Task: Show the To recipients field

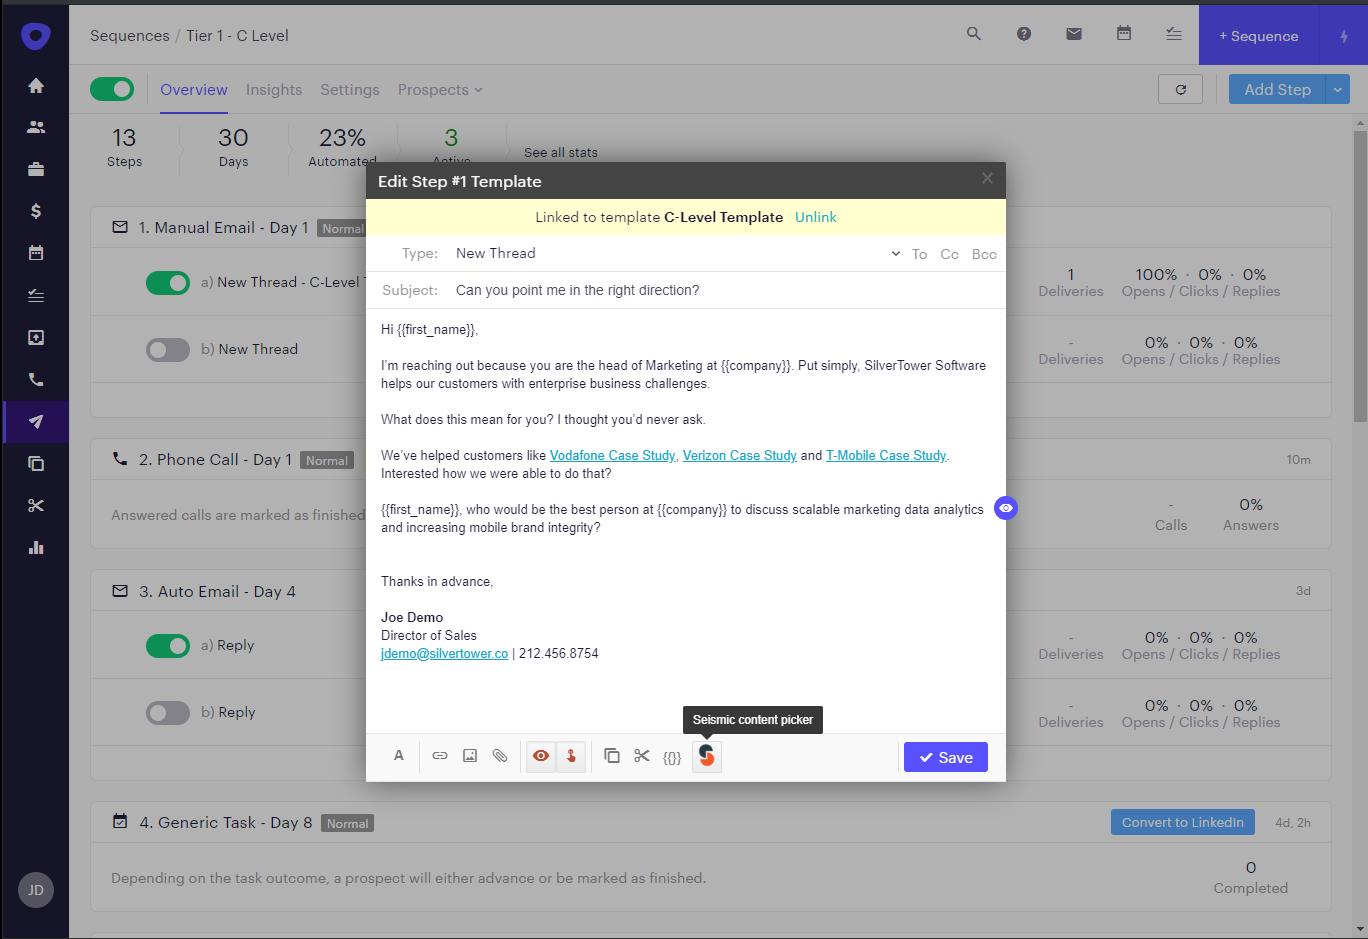Action: tap(920, 254)
